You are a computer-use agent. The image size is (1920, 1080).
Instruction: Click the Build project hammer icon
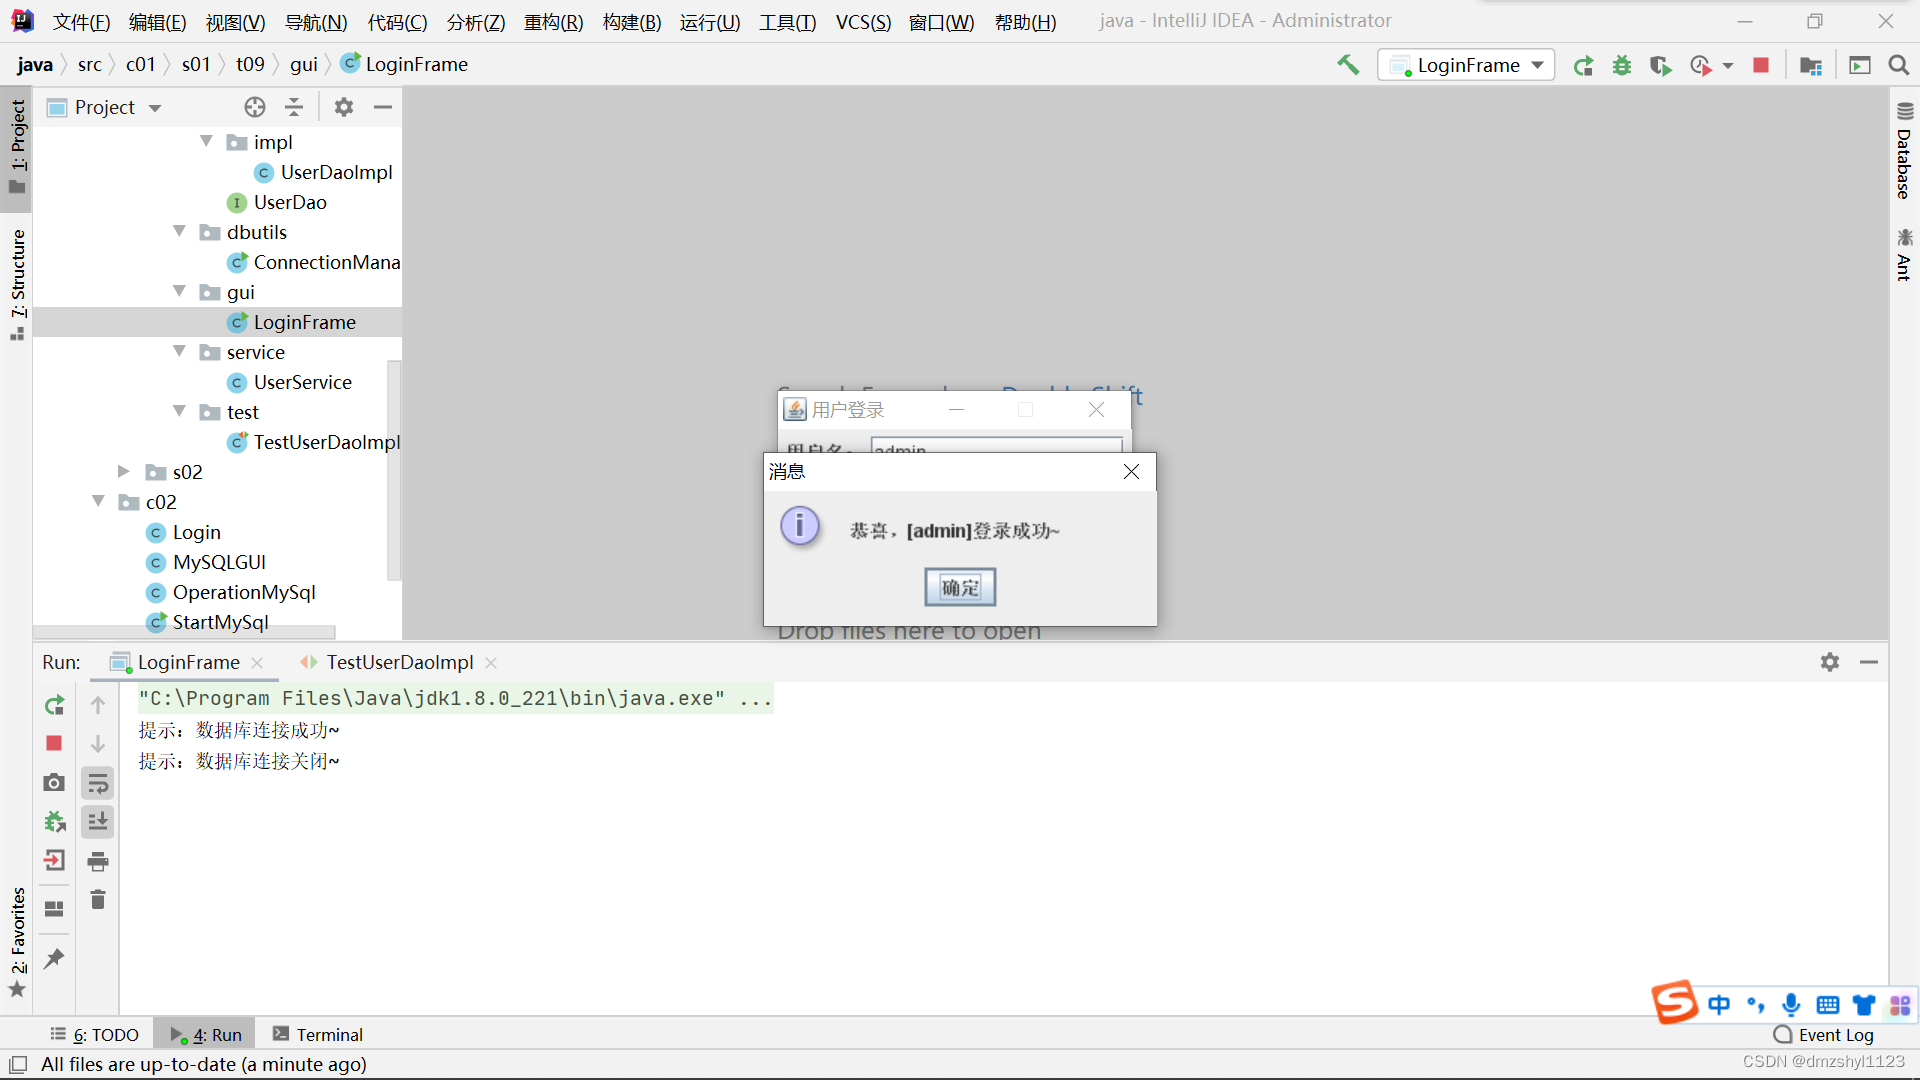point(1348,65)
